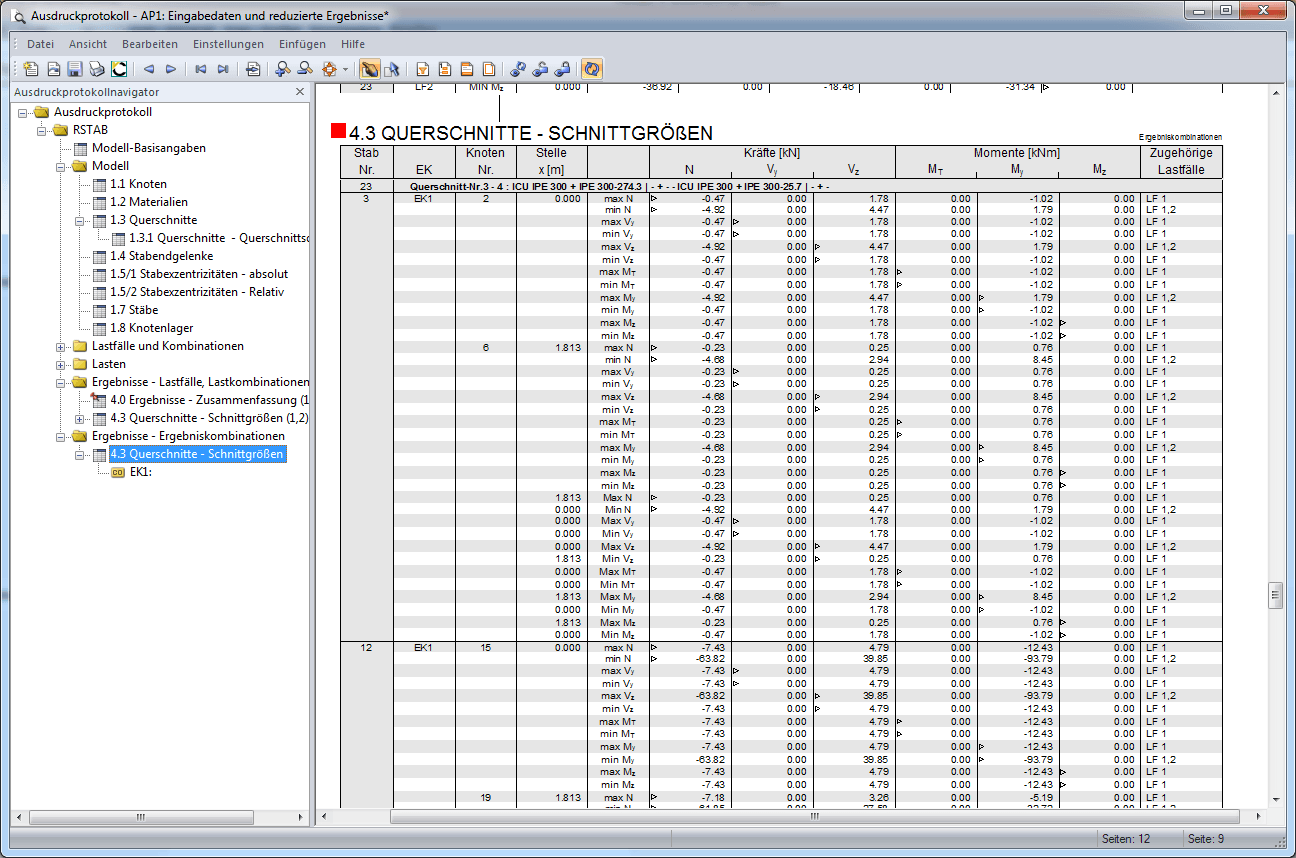Viewport: 1296px width, 858px height.
Task: Select 1.4 Stabendgelenke in the tree
Action: (161, 256)
